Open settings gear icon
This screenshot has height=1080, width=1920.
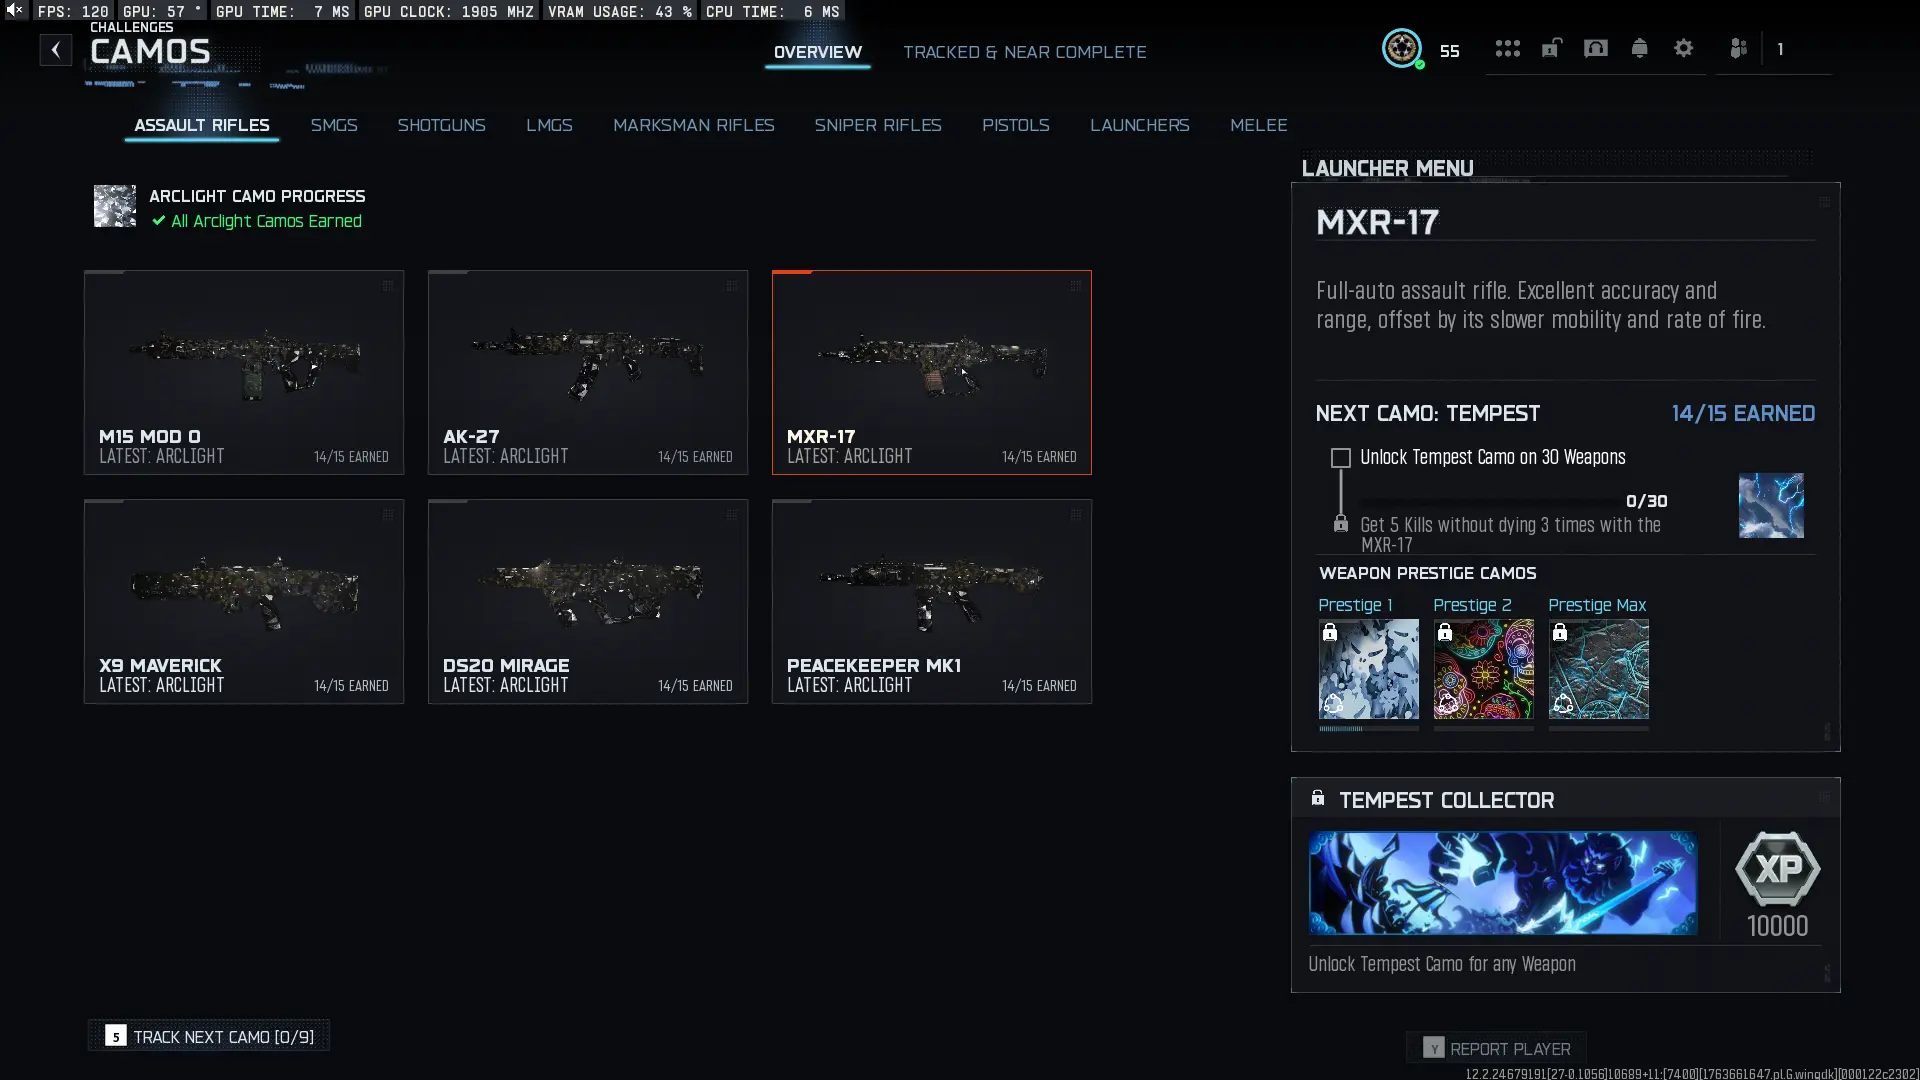coord(1683,48)
